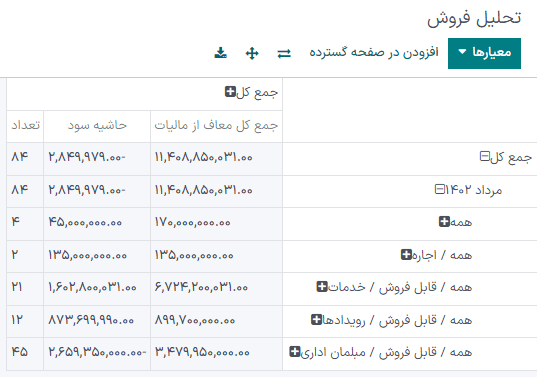Select cell ۸۷۳,۶۹۹,۹۹۰.۰۰ margin for رویدادها
Image resolution: width=537 pixels, height=377 pixels.
[x=97, y=321]
